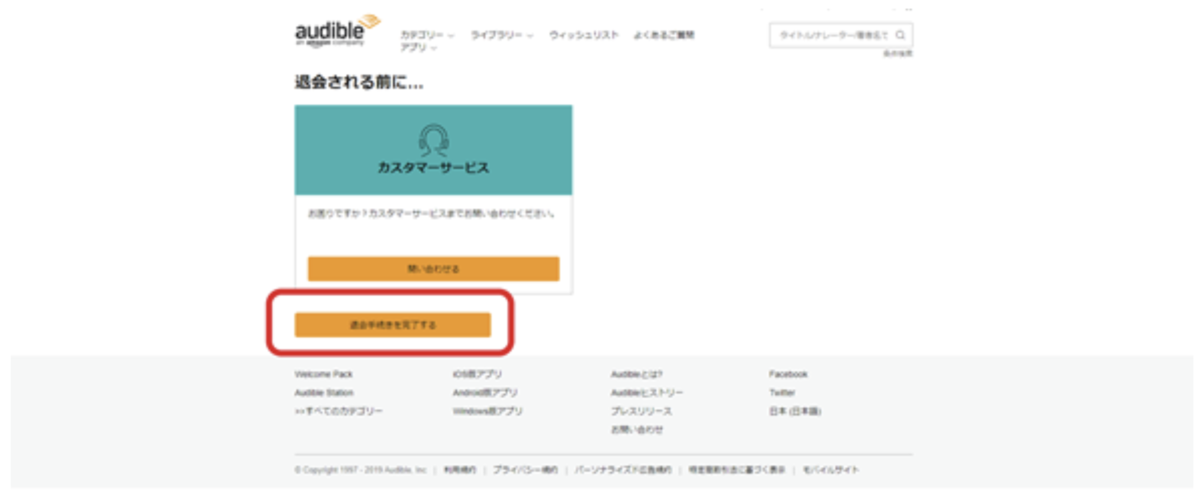Screen dimensions: 1200x501
Task: Open the iOS版アプリ footer link
Action: pos(478,374)
